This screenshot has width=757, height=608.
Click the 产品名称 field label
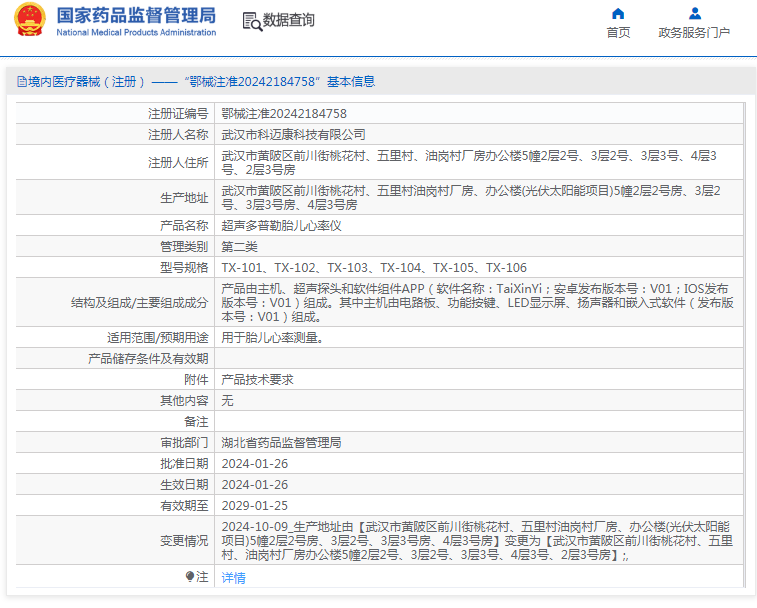click(184, 226)
